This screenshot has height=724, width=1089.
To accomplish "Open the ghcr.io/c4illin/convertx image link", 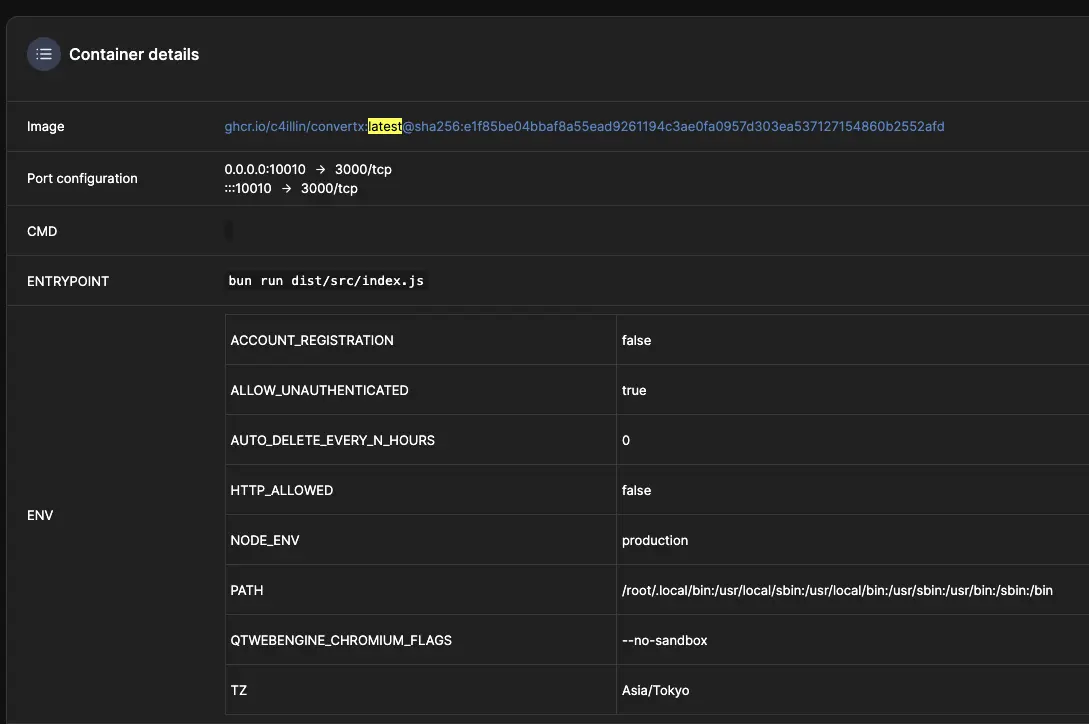I will (584, 126).
